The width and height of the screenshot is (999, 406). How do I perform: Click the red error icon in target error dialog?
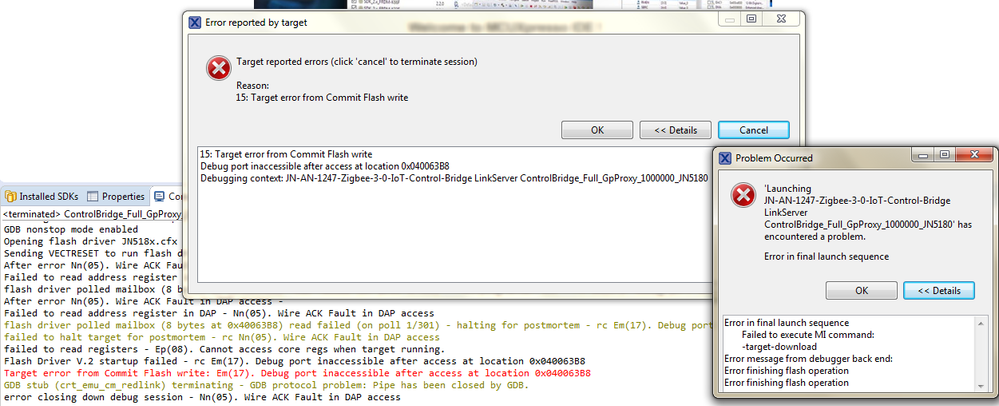point(219,68)
